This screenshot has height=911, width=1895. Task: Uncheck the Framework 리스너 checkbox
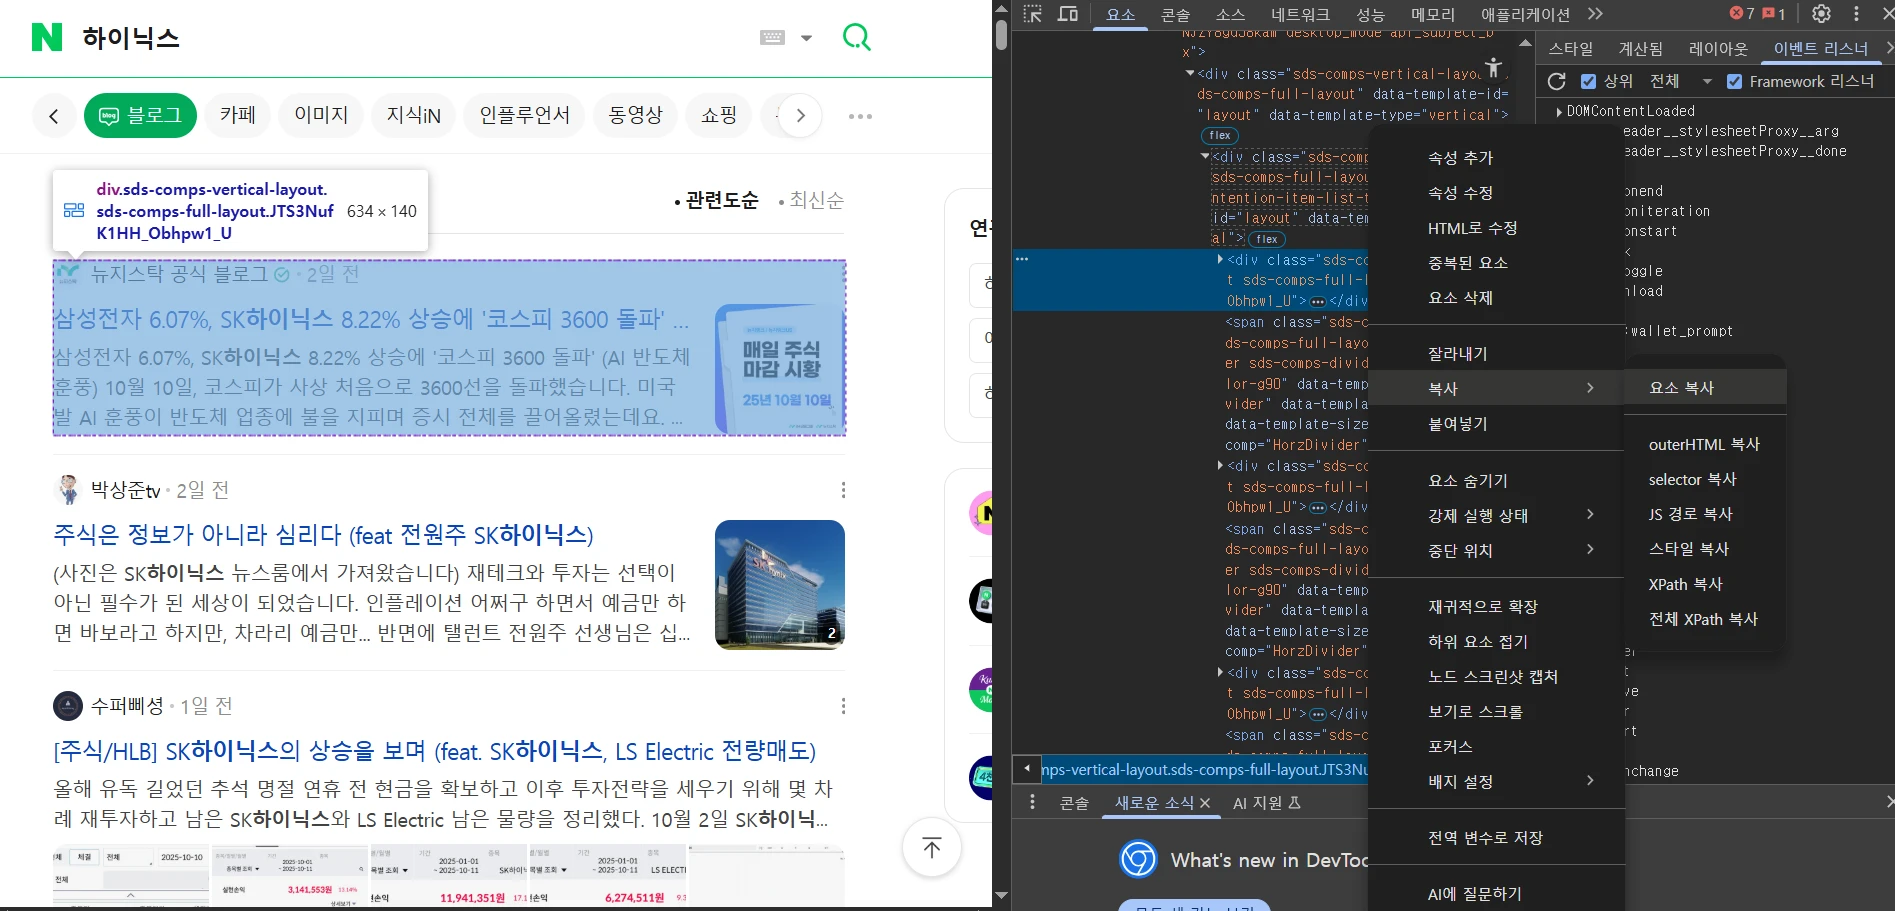pyautogui.click(x=1734, y=82)
